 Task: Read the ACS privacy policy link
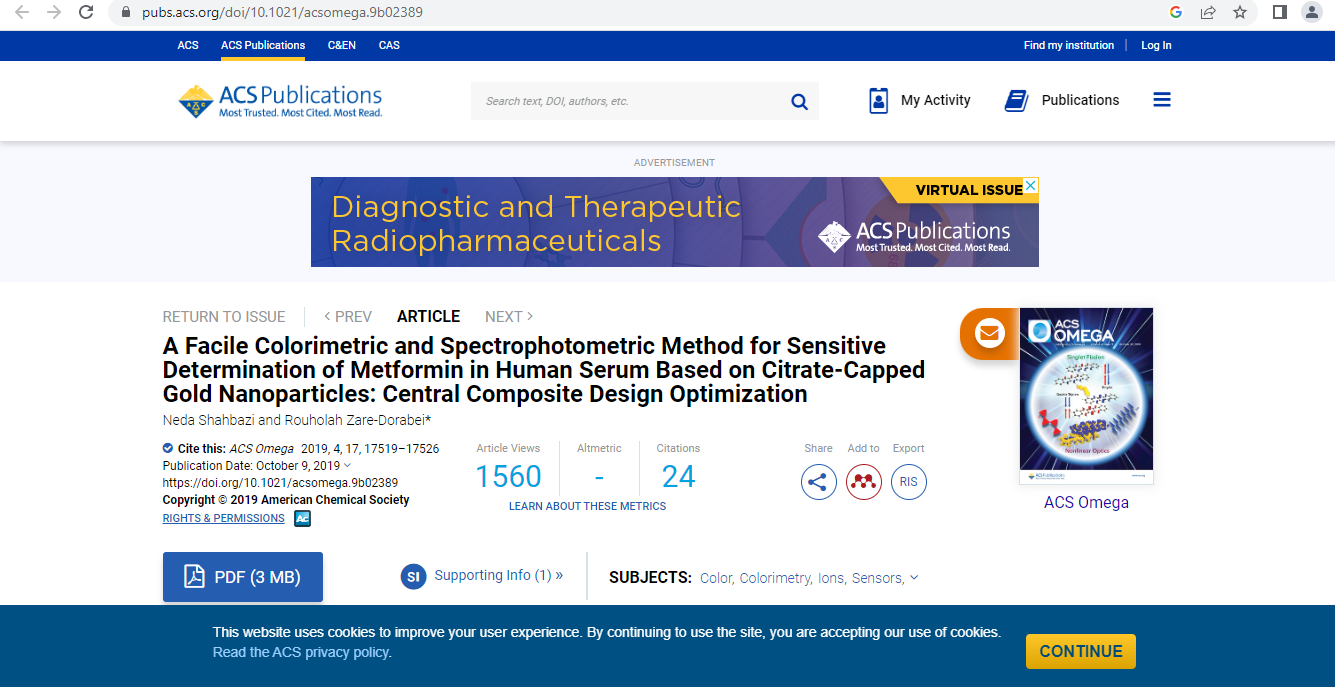coord(301,652)
